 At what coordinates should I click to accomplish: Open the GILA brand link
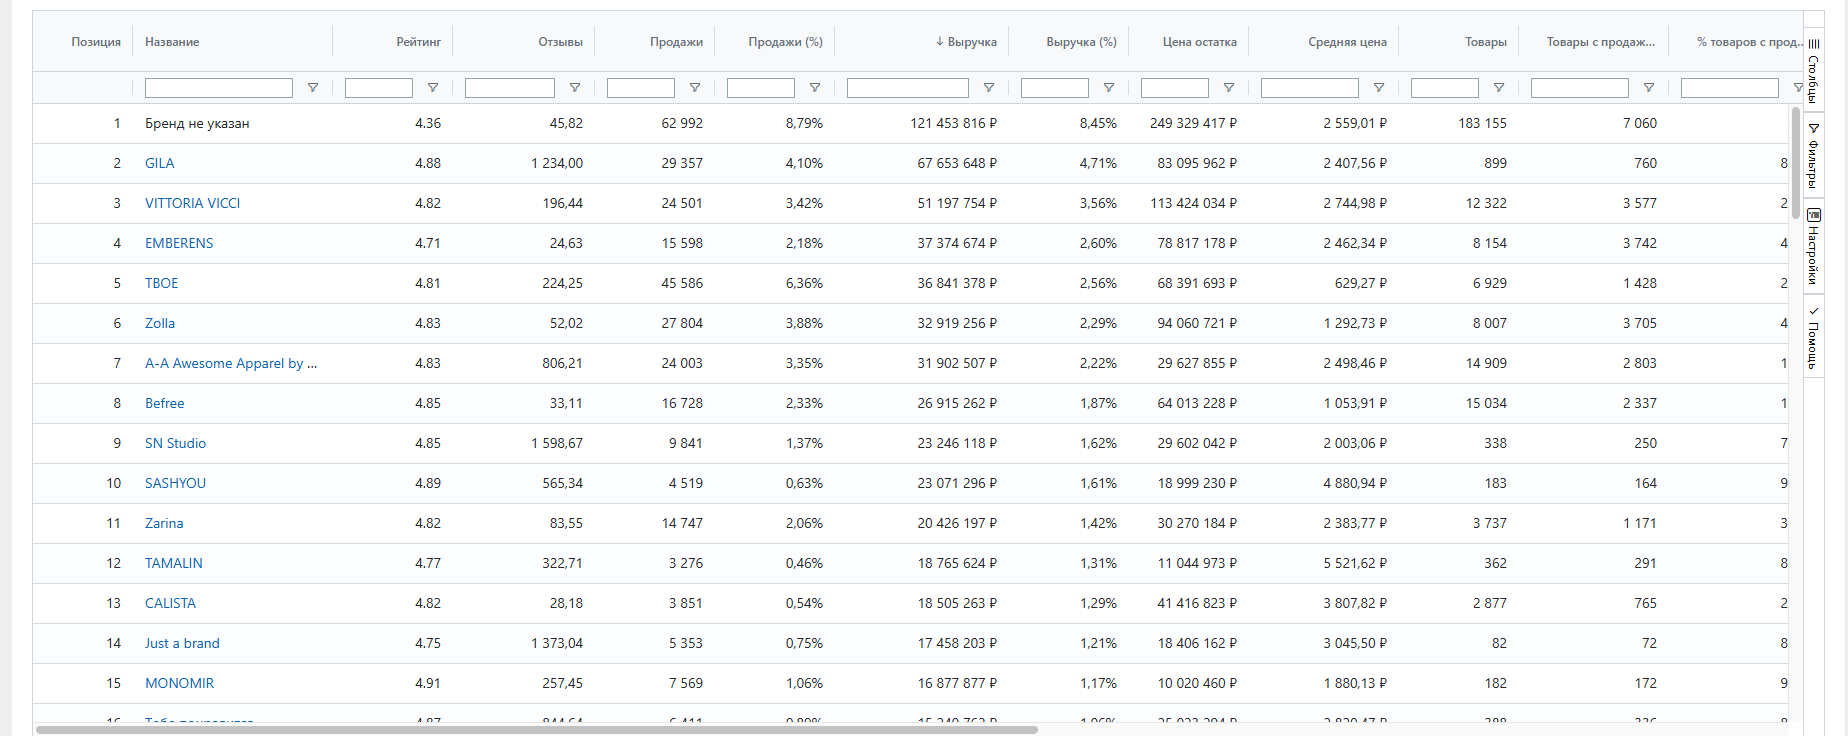160,163
